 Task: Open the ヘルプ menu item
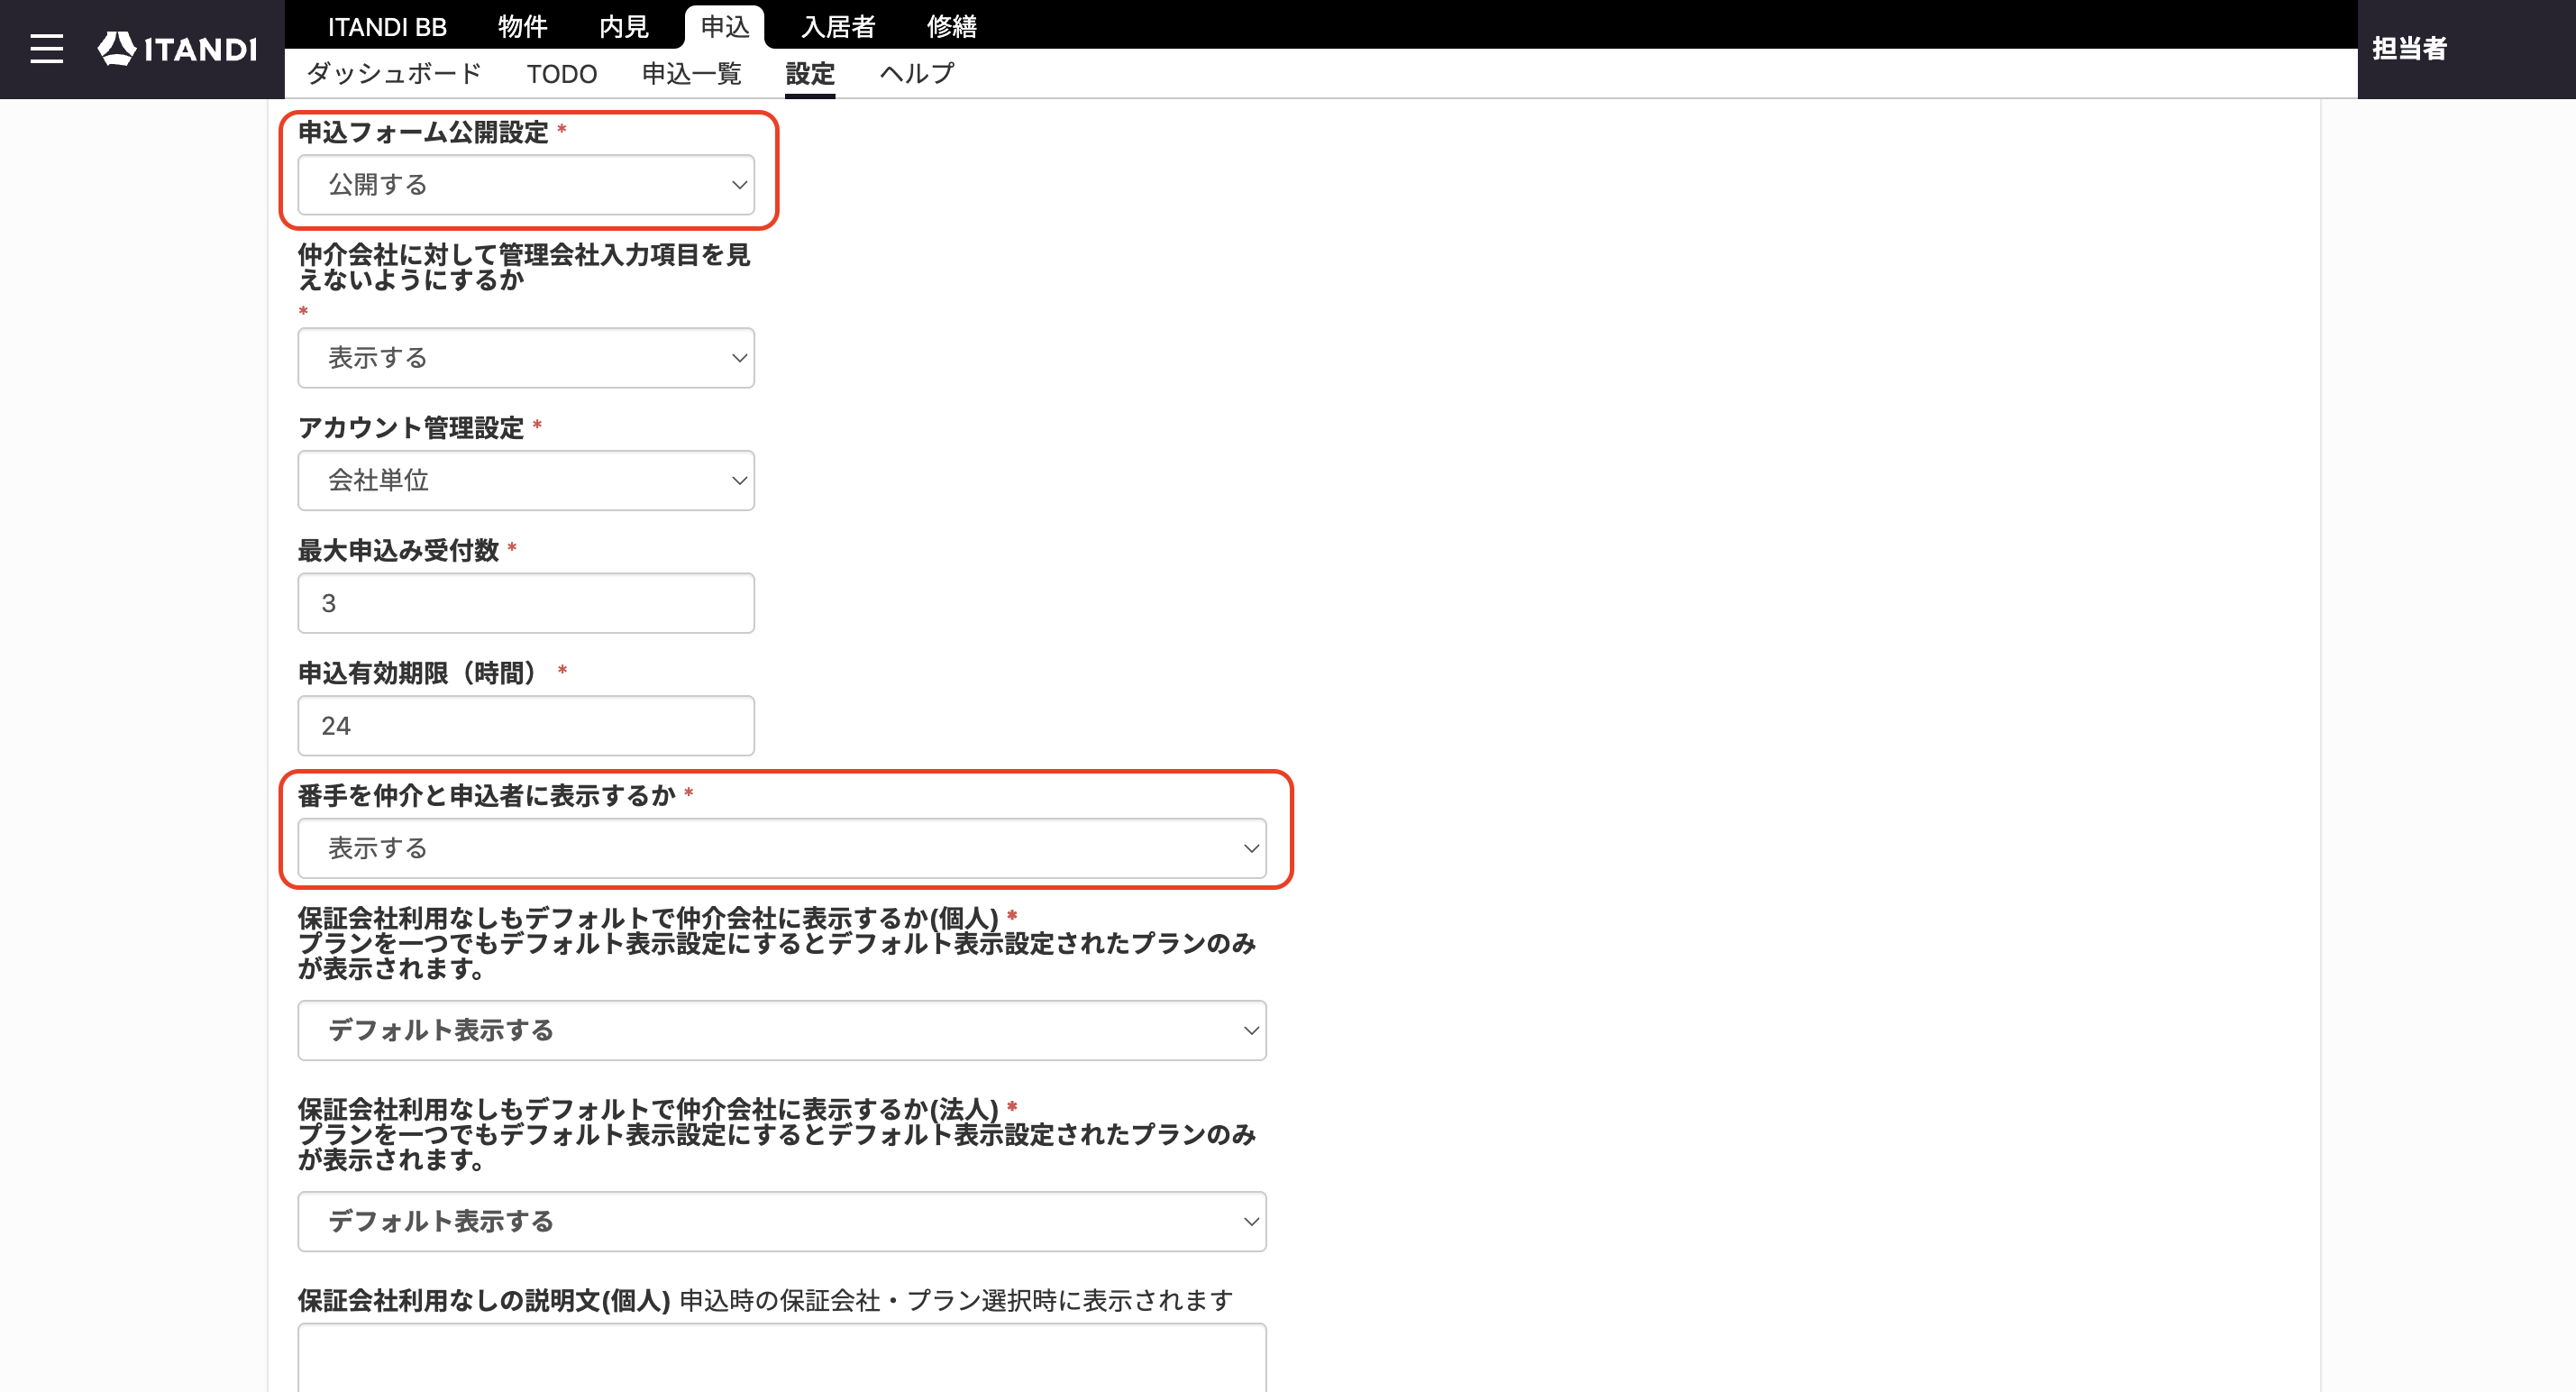[x=917, y=74]
